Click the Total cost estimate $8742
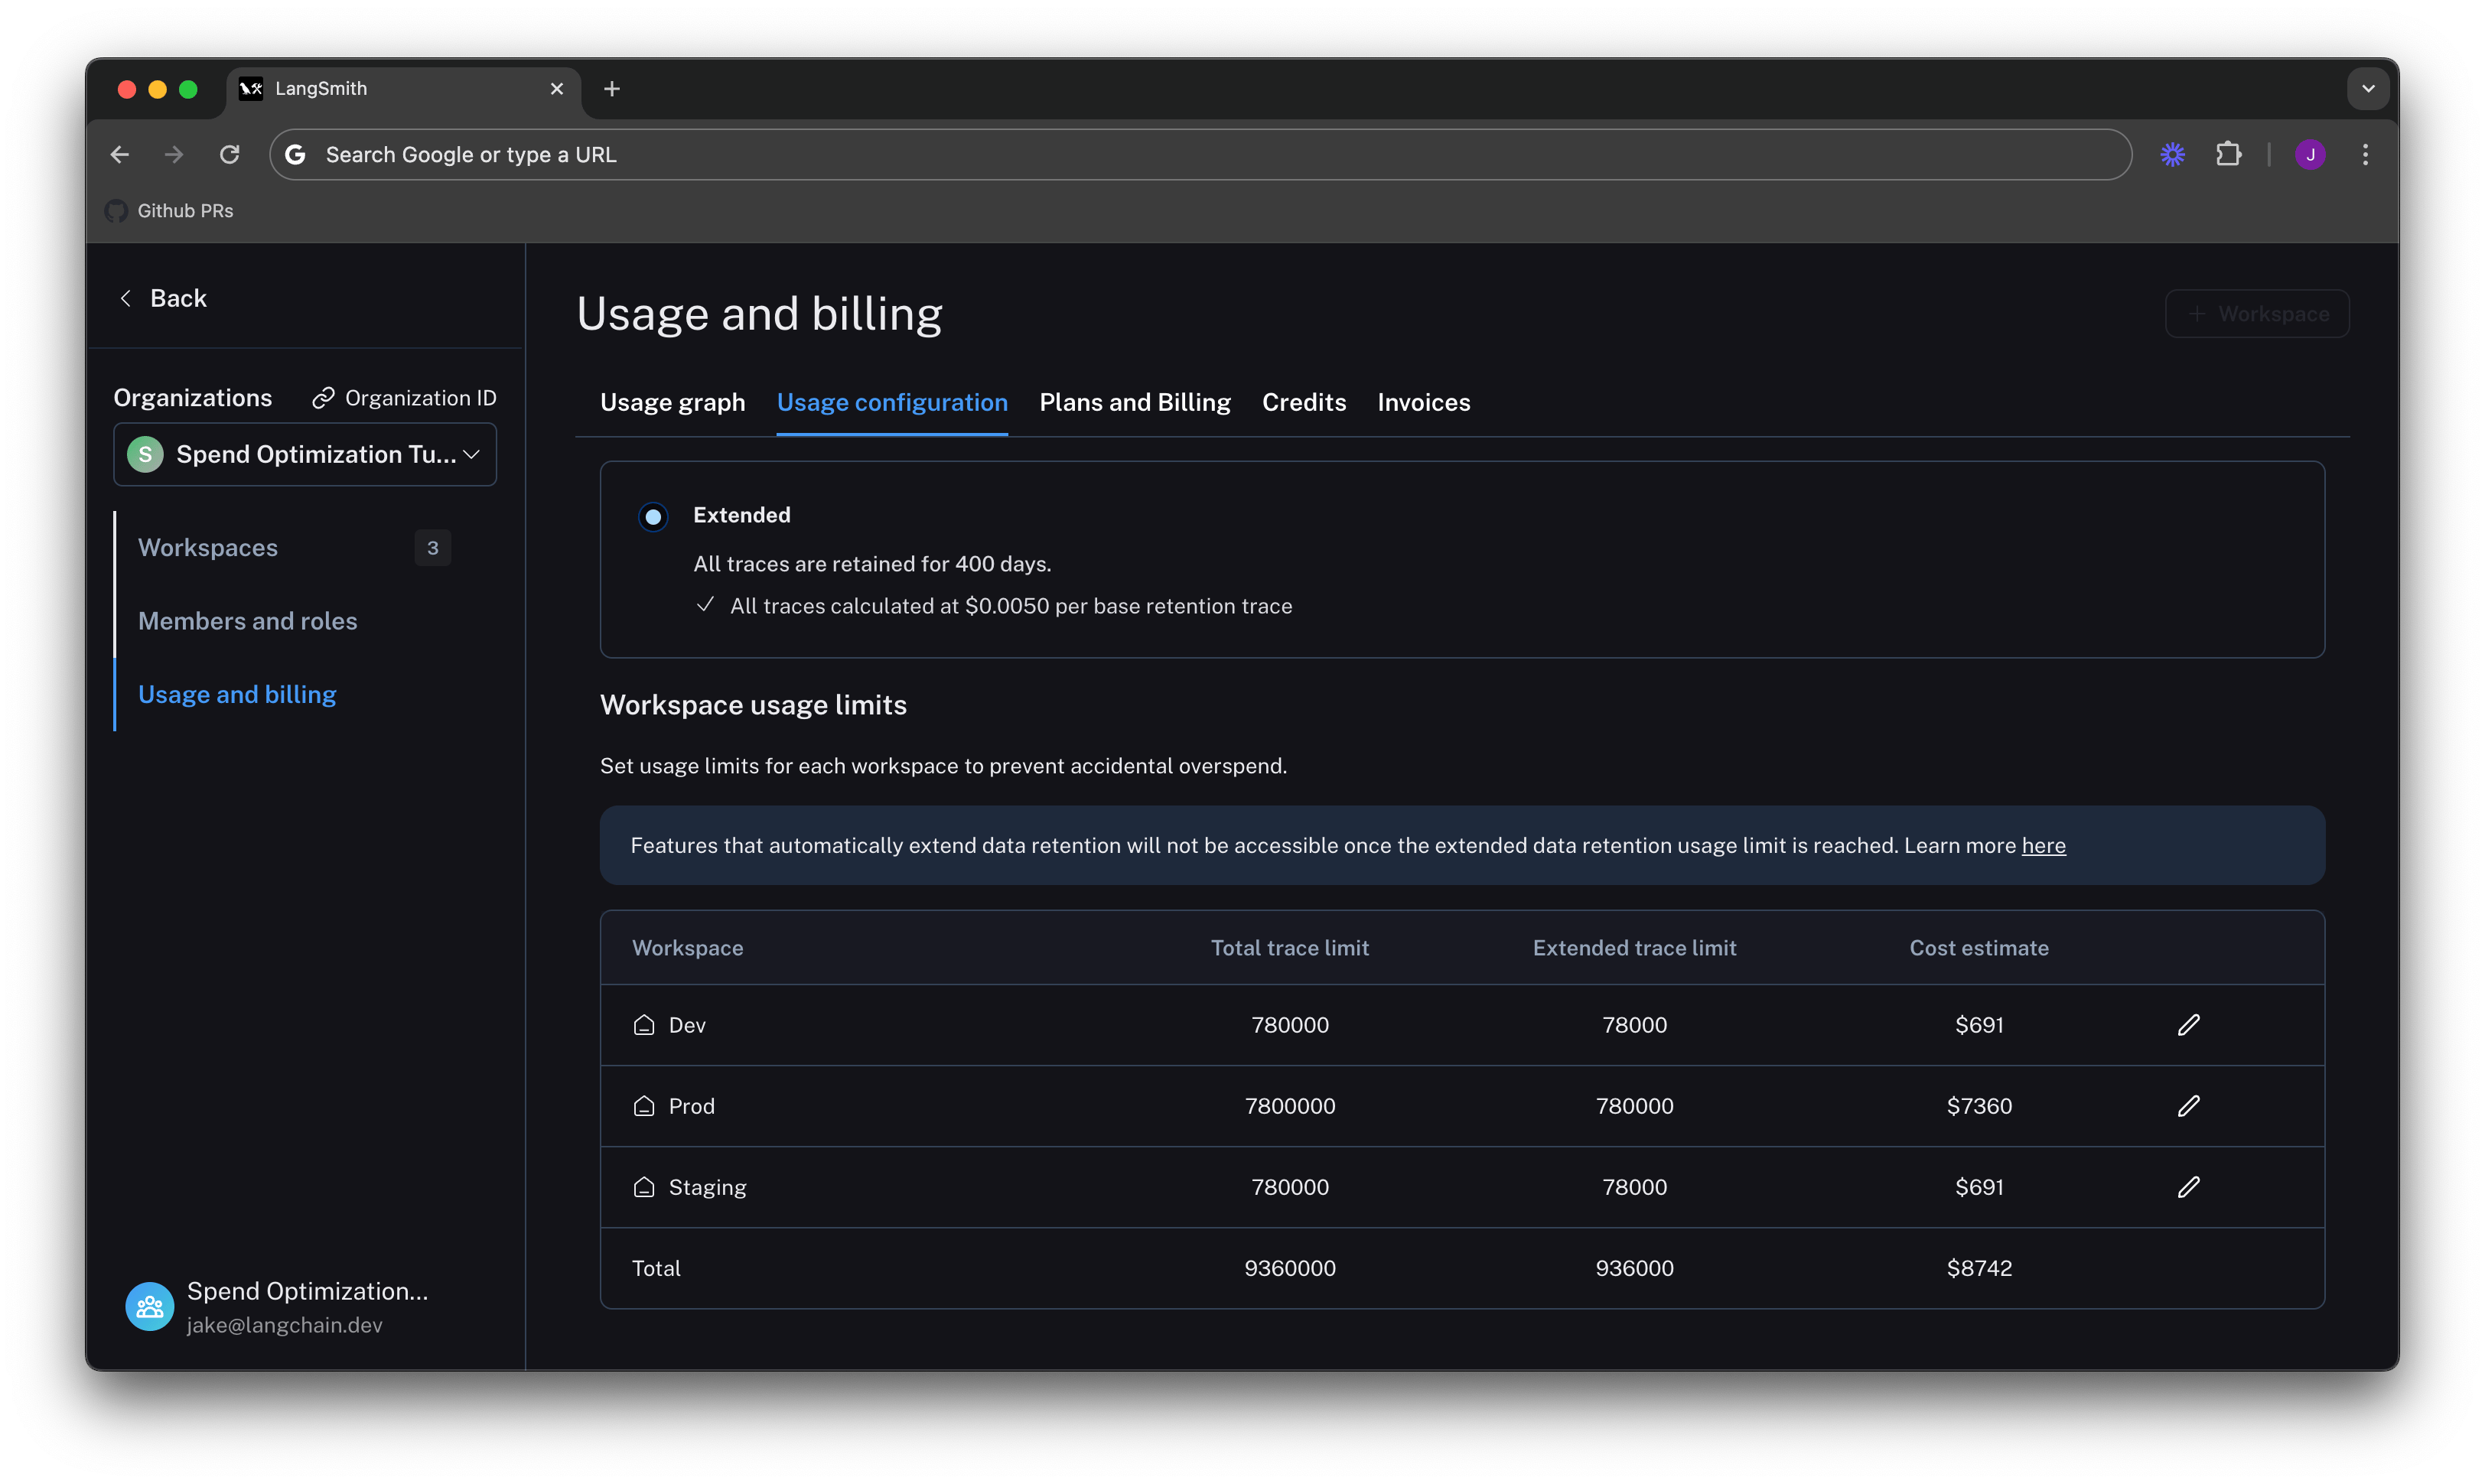This screenshot has height=1484, width=2485. tap(1979, 1268)
